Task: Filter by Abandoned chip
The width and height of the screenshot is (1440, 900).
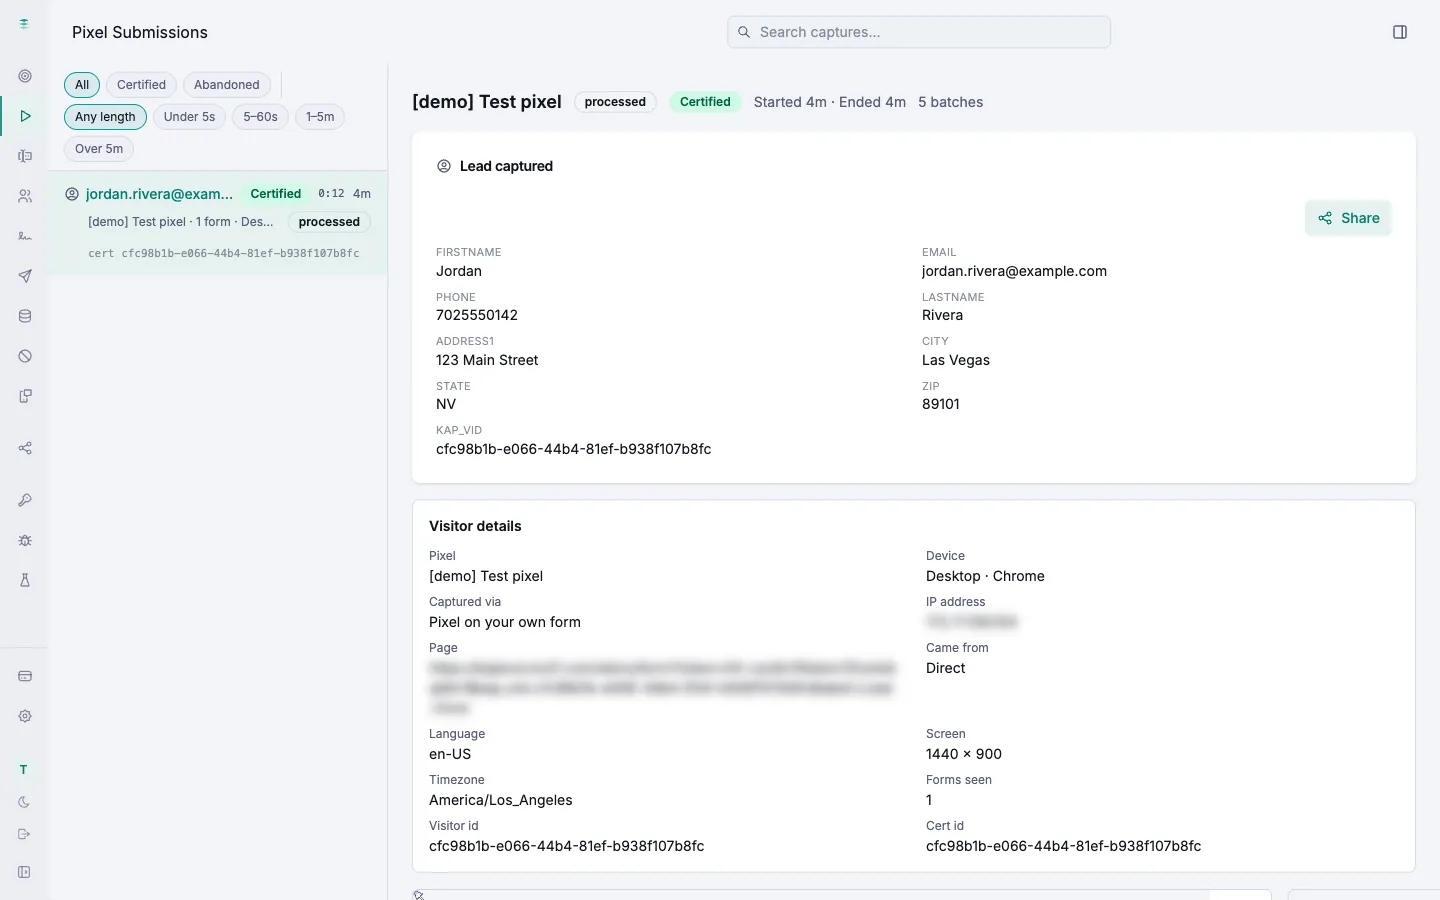Action: [226, 85]
